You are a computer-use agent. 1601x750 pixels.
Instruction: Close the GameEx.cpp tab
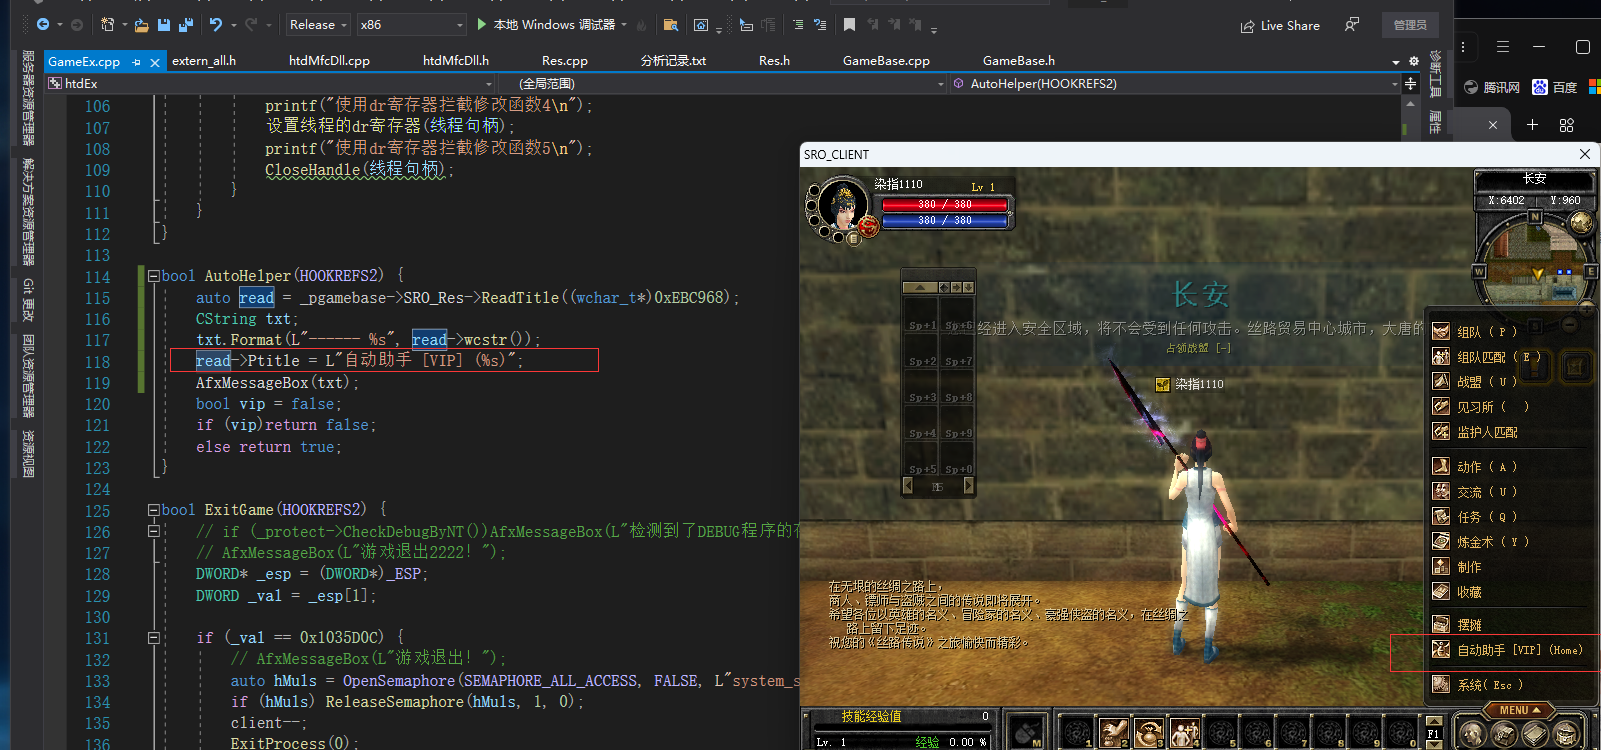[x=155, y=62]
